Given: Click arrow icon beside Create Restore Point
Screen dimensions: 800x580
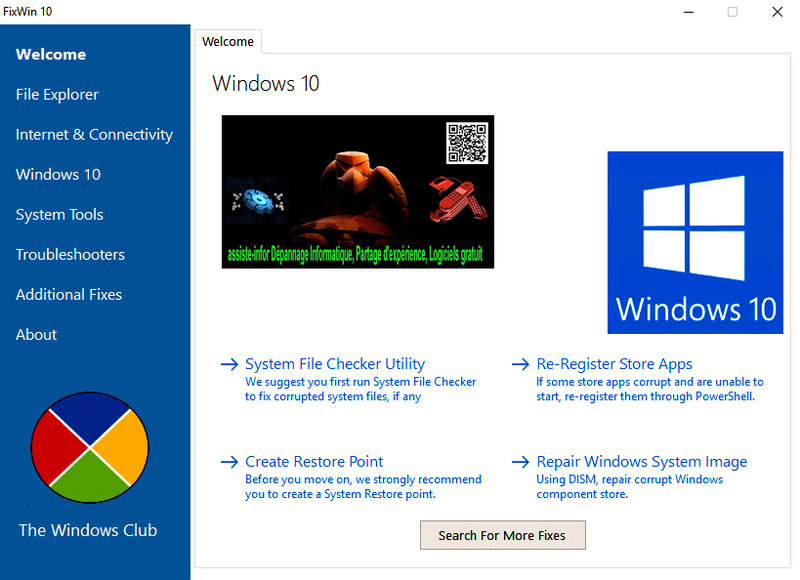Looking at the screenshot, I should tap(230, 462).
